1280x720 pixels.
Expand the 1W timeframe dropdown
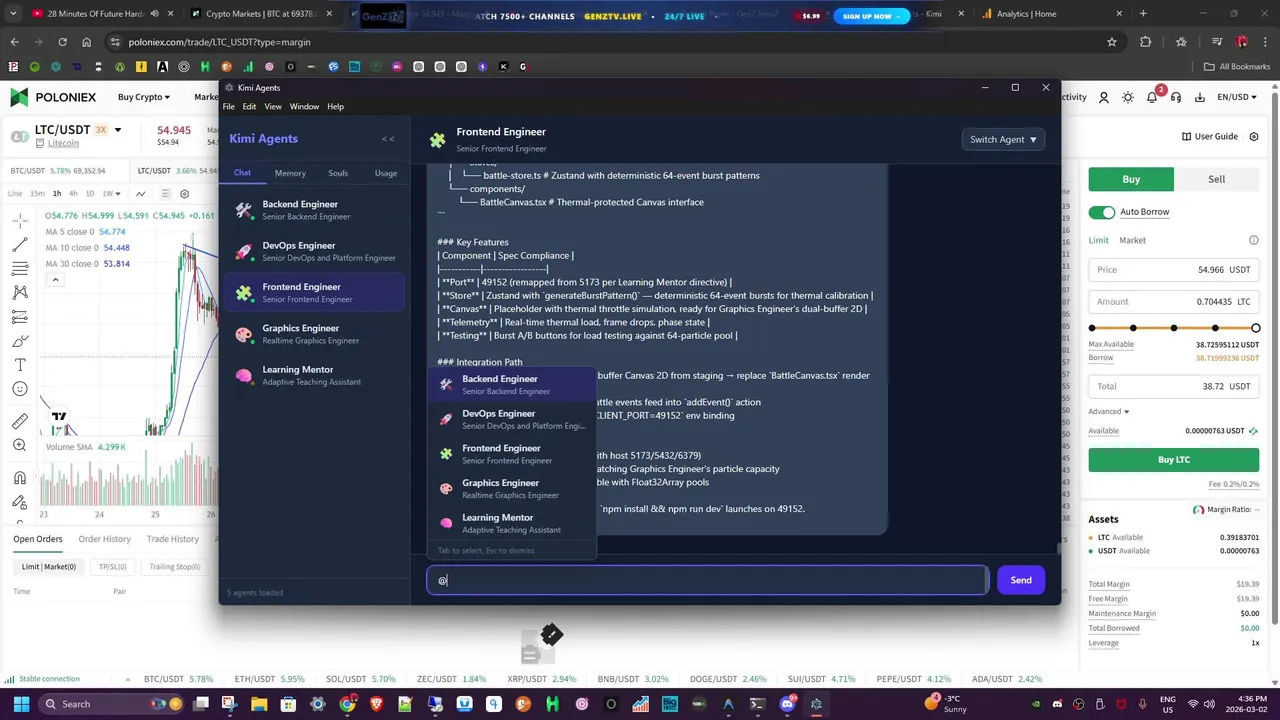pyautogui.click(x=112, y=193)
